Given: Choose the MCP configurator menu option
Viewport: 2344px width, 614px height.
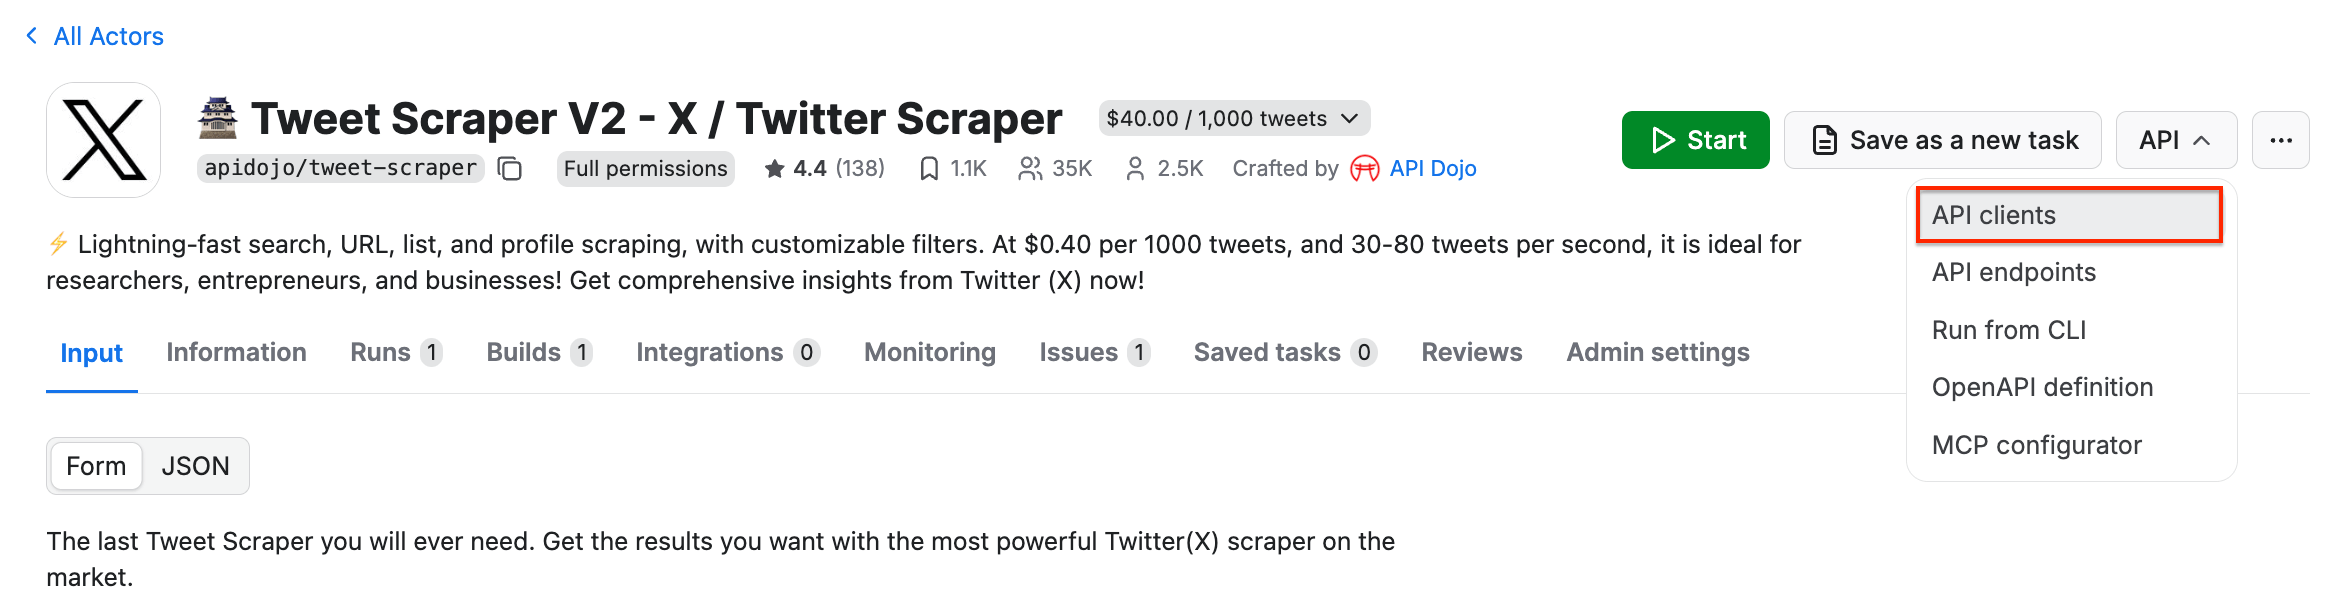Looking at the screenshot, I should [2036, 445].
